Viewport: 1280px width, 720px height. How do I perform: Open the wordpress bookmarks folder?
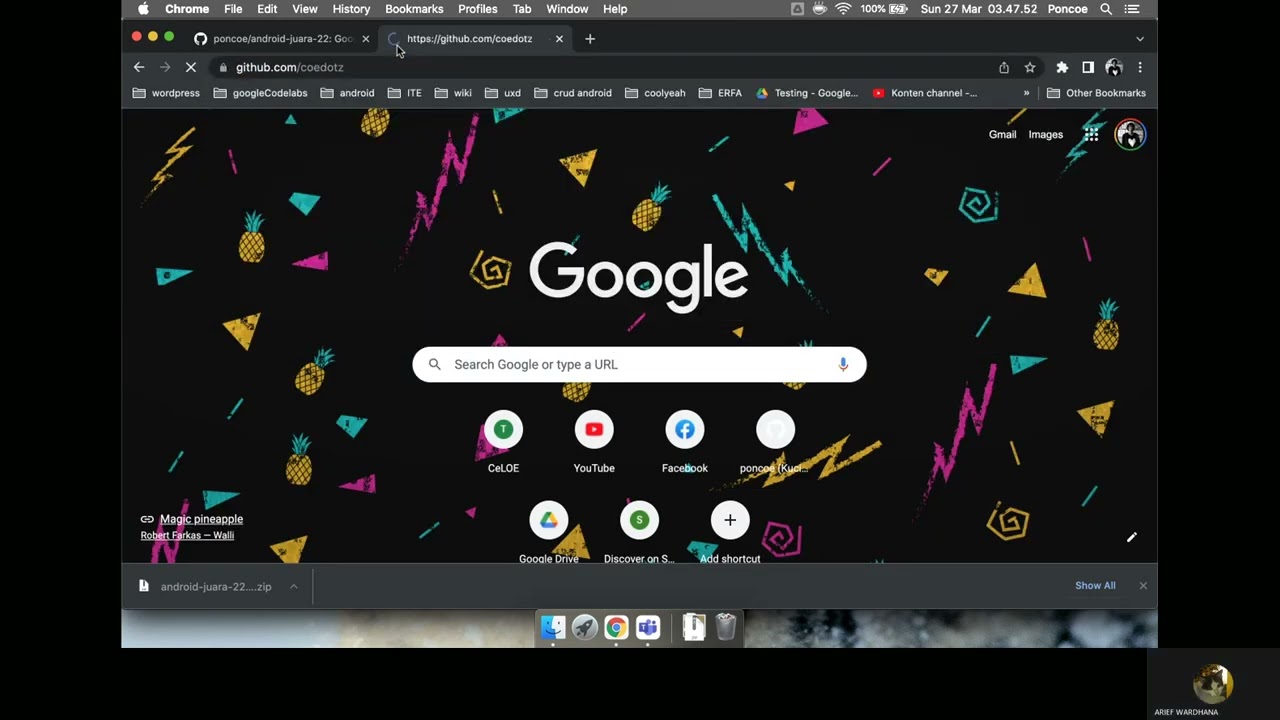pyautogui.click(x=167, y=93)
